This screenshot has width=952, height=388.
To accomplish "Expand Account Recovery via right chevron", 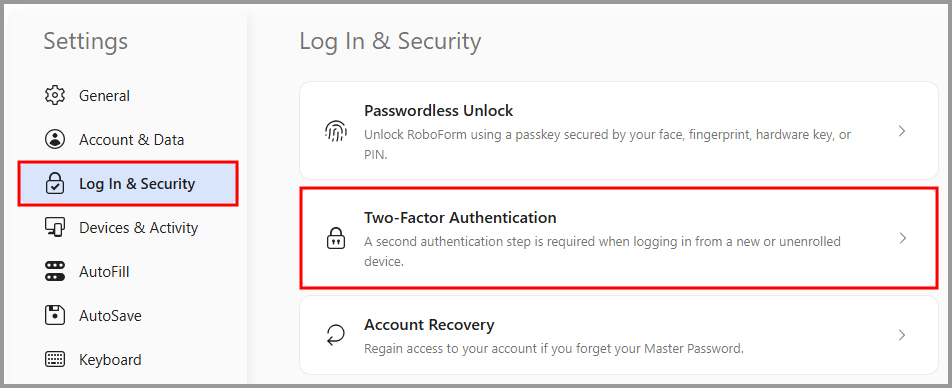I will click(902, 335).
